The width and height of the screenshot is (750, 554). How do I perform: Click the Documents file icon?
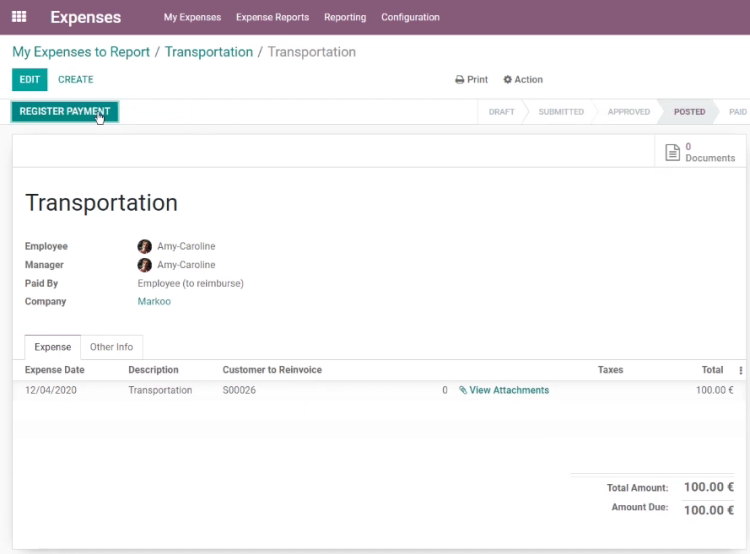(x=672, y=152)
